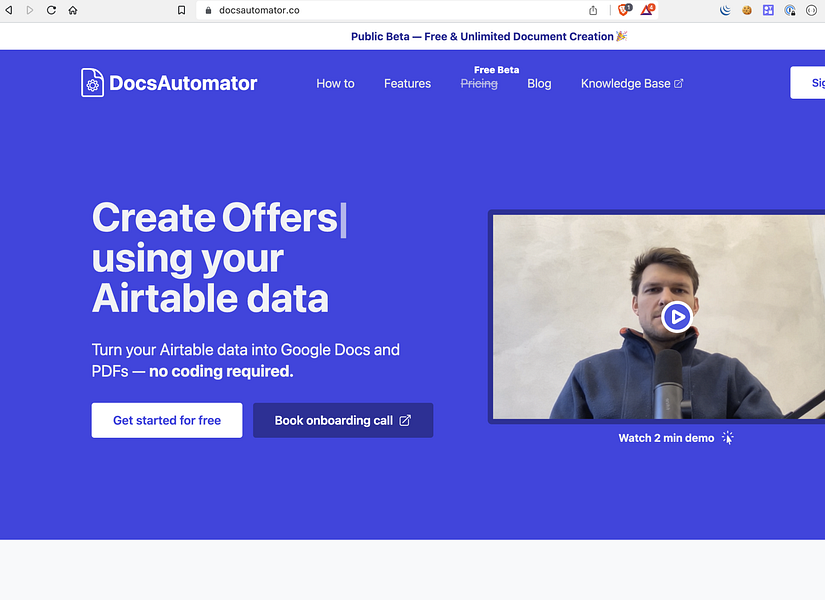This screenshot has height=600, width=825.
Task: Click the DocsAutomator logo icon
Action: 92,83
